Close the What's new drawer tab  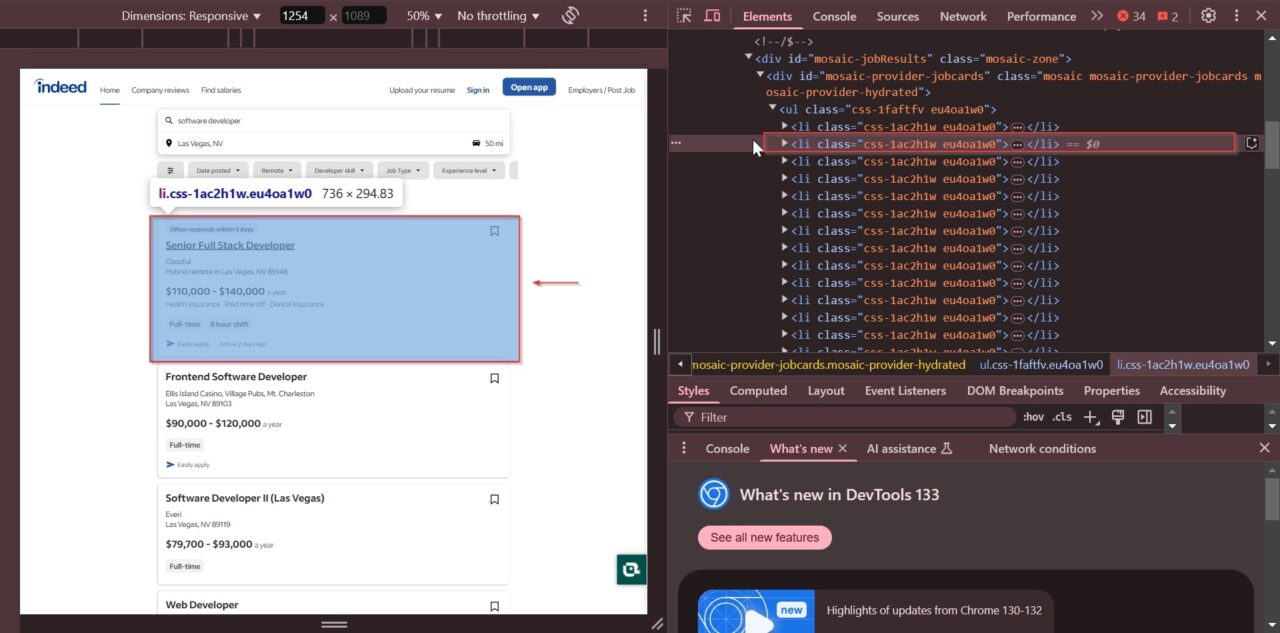842,448
